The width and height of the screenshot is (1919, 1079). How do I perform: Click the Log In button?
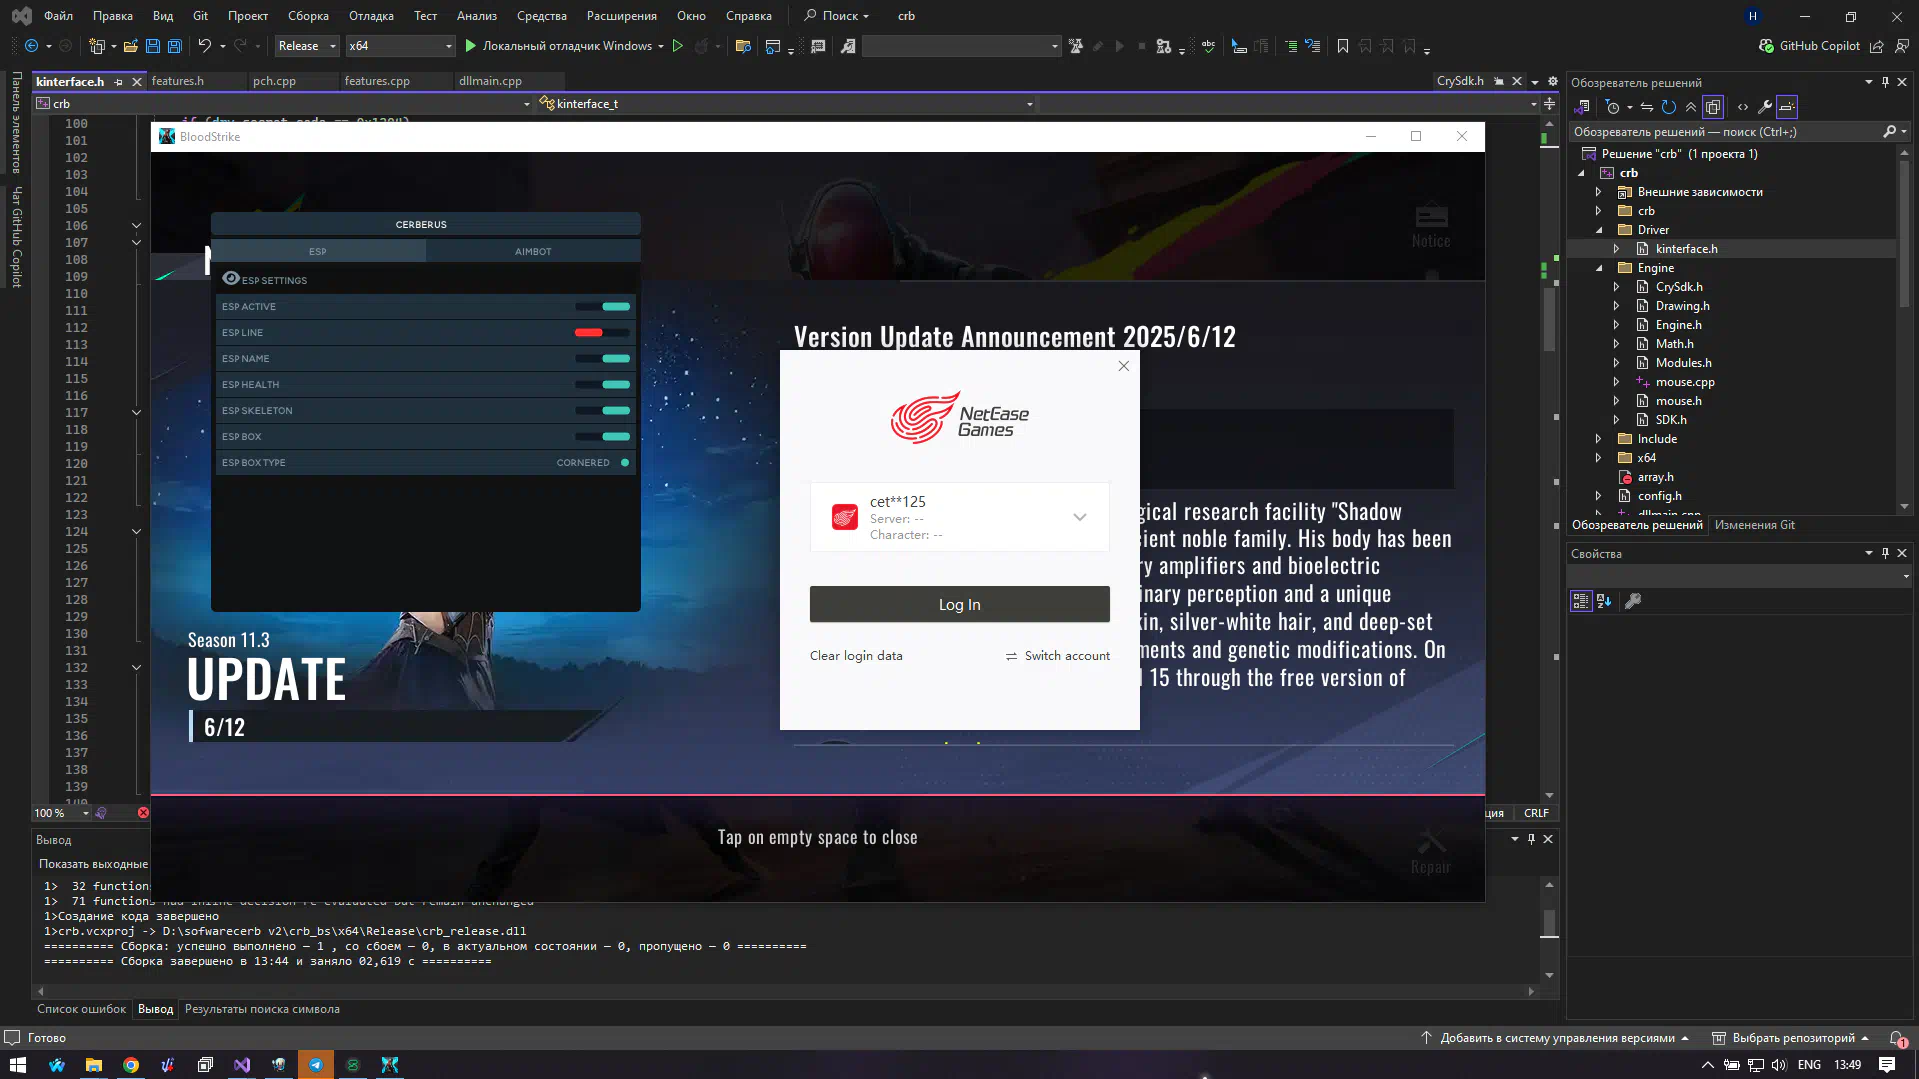(x=959, y=604)
